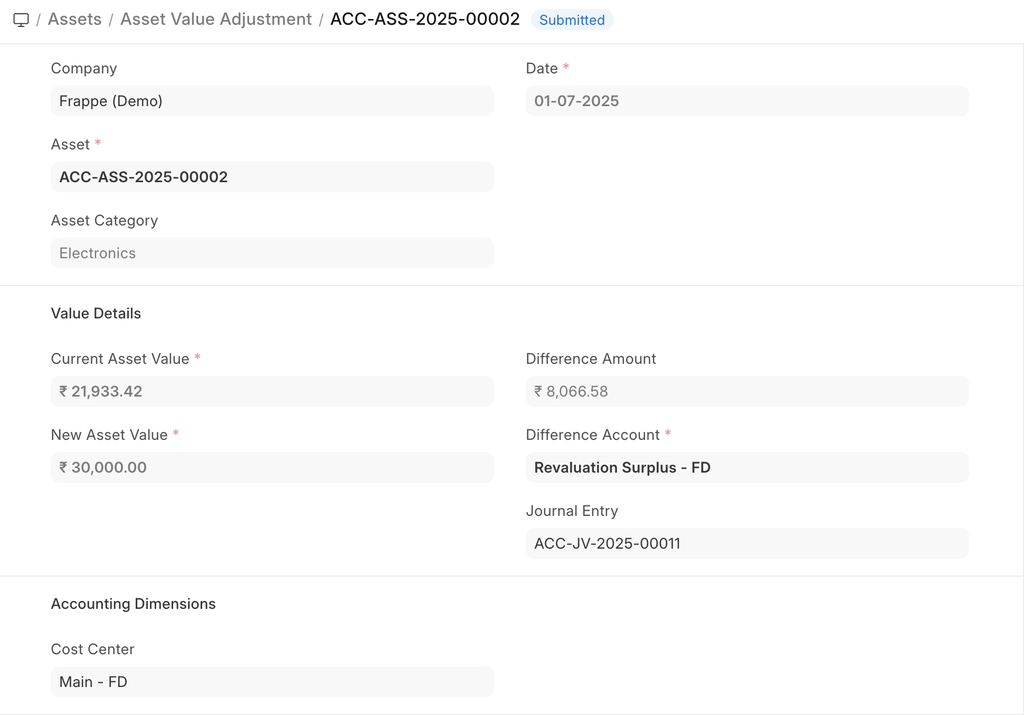
Task: Select the Company field Frappe (Demo)
Action: (272, 101)
